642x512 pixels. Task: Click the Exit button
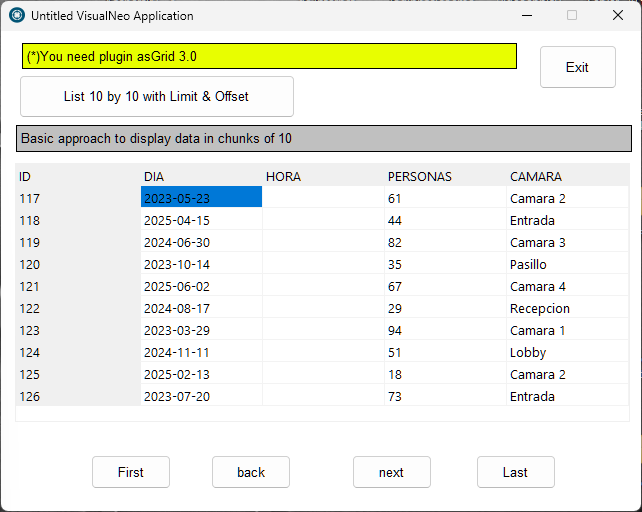click(577, 67)
